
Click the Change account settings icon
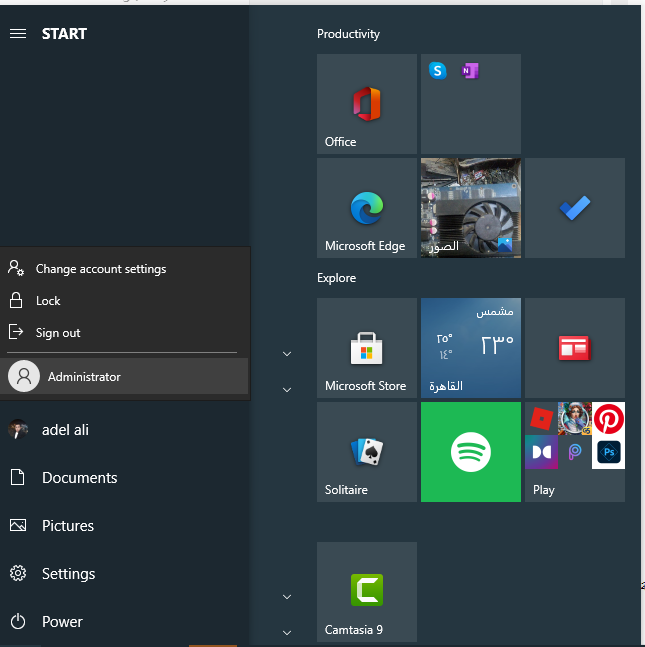[x=16, y=268]
